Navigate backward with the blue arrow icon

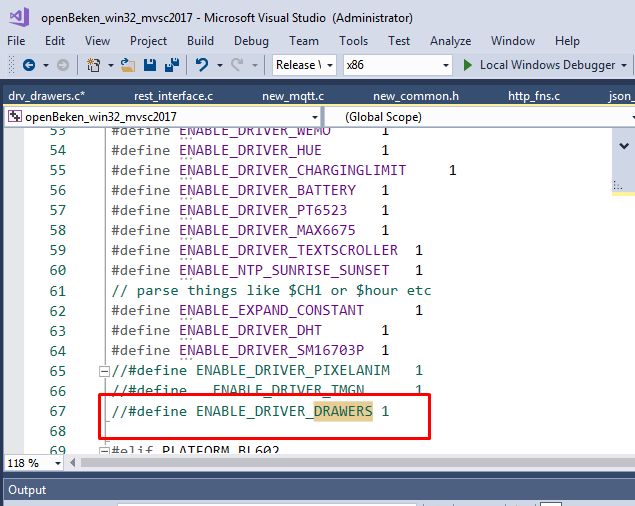[29, 65]
